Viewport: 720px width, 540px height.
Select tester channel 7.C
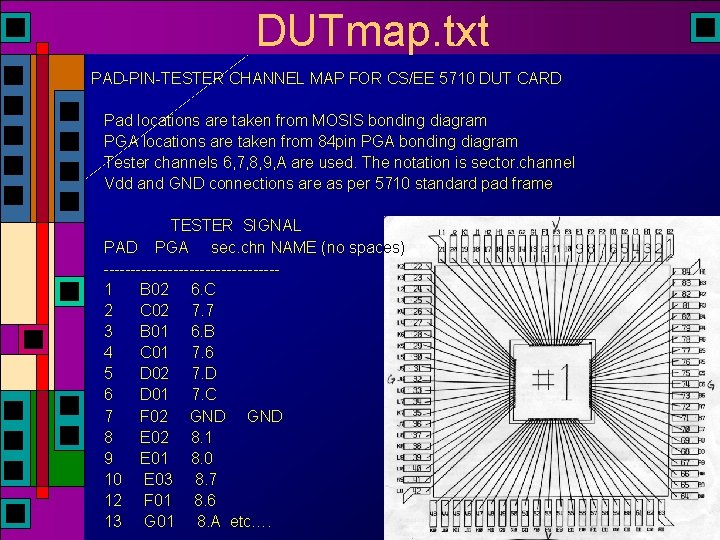coord(204,394)
